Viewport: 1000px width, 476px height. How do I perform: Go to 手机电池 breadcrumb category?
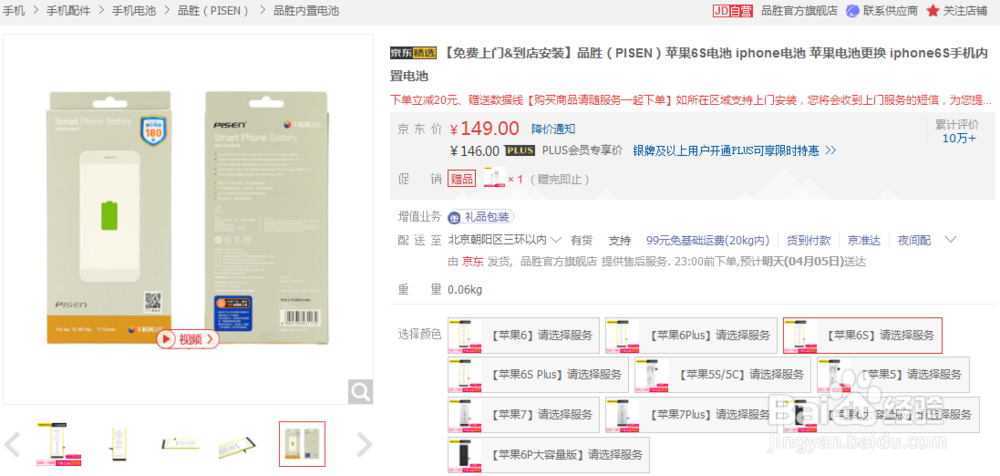point(134,11)
